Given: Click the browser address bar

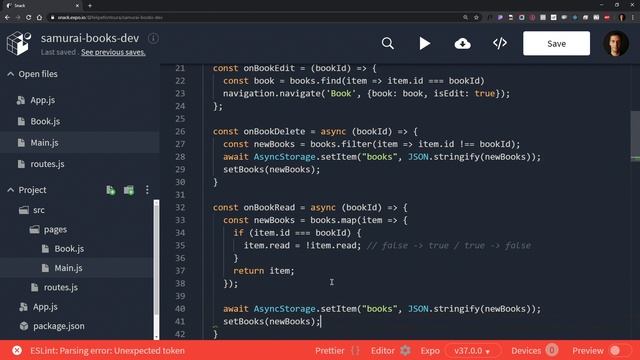Looking at the screenshot, I should (x=257, y=18).
